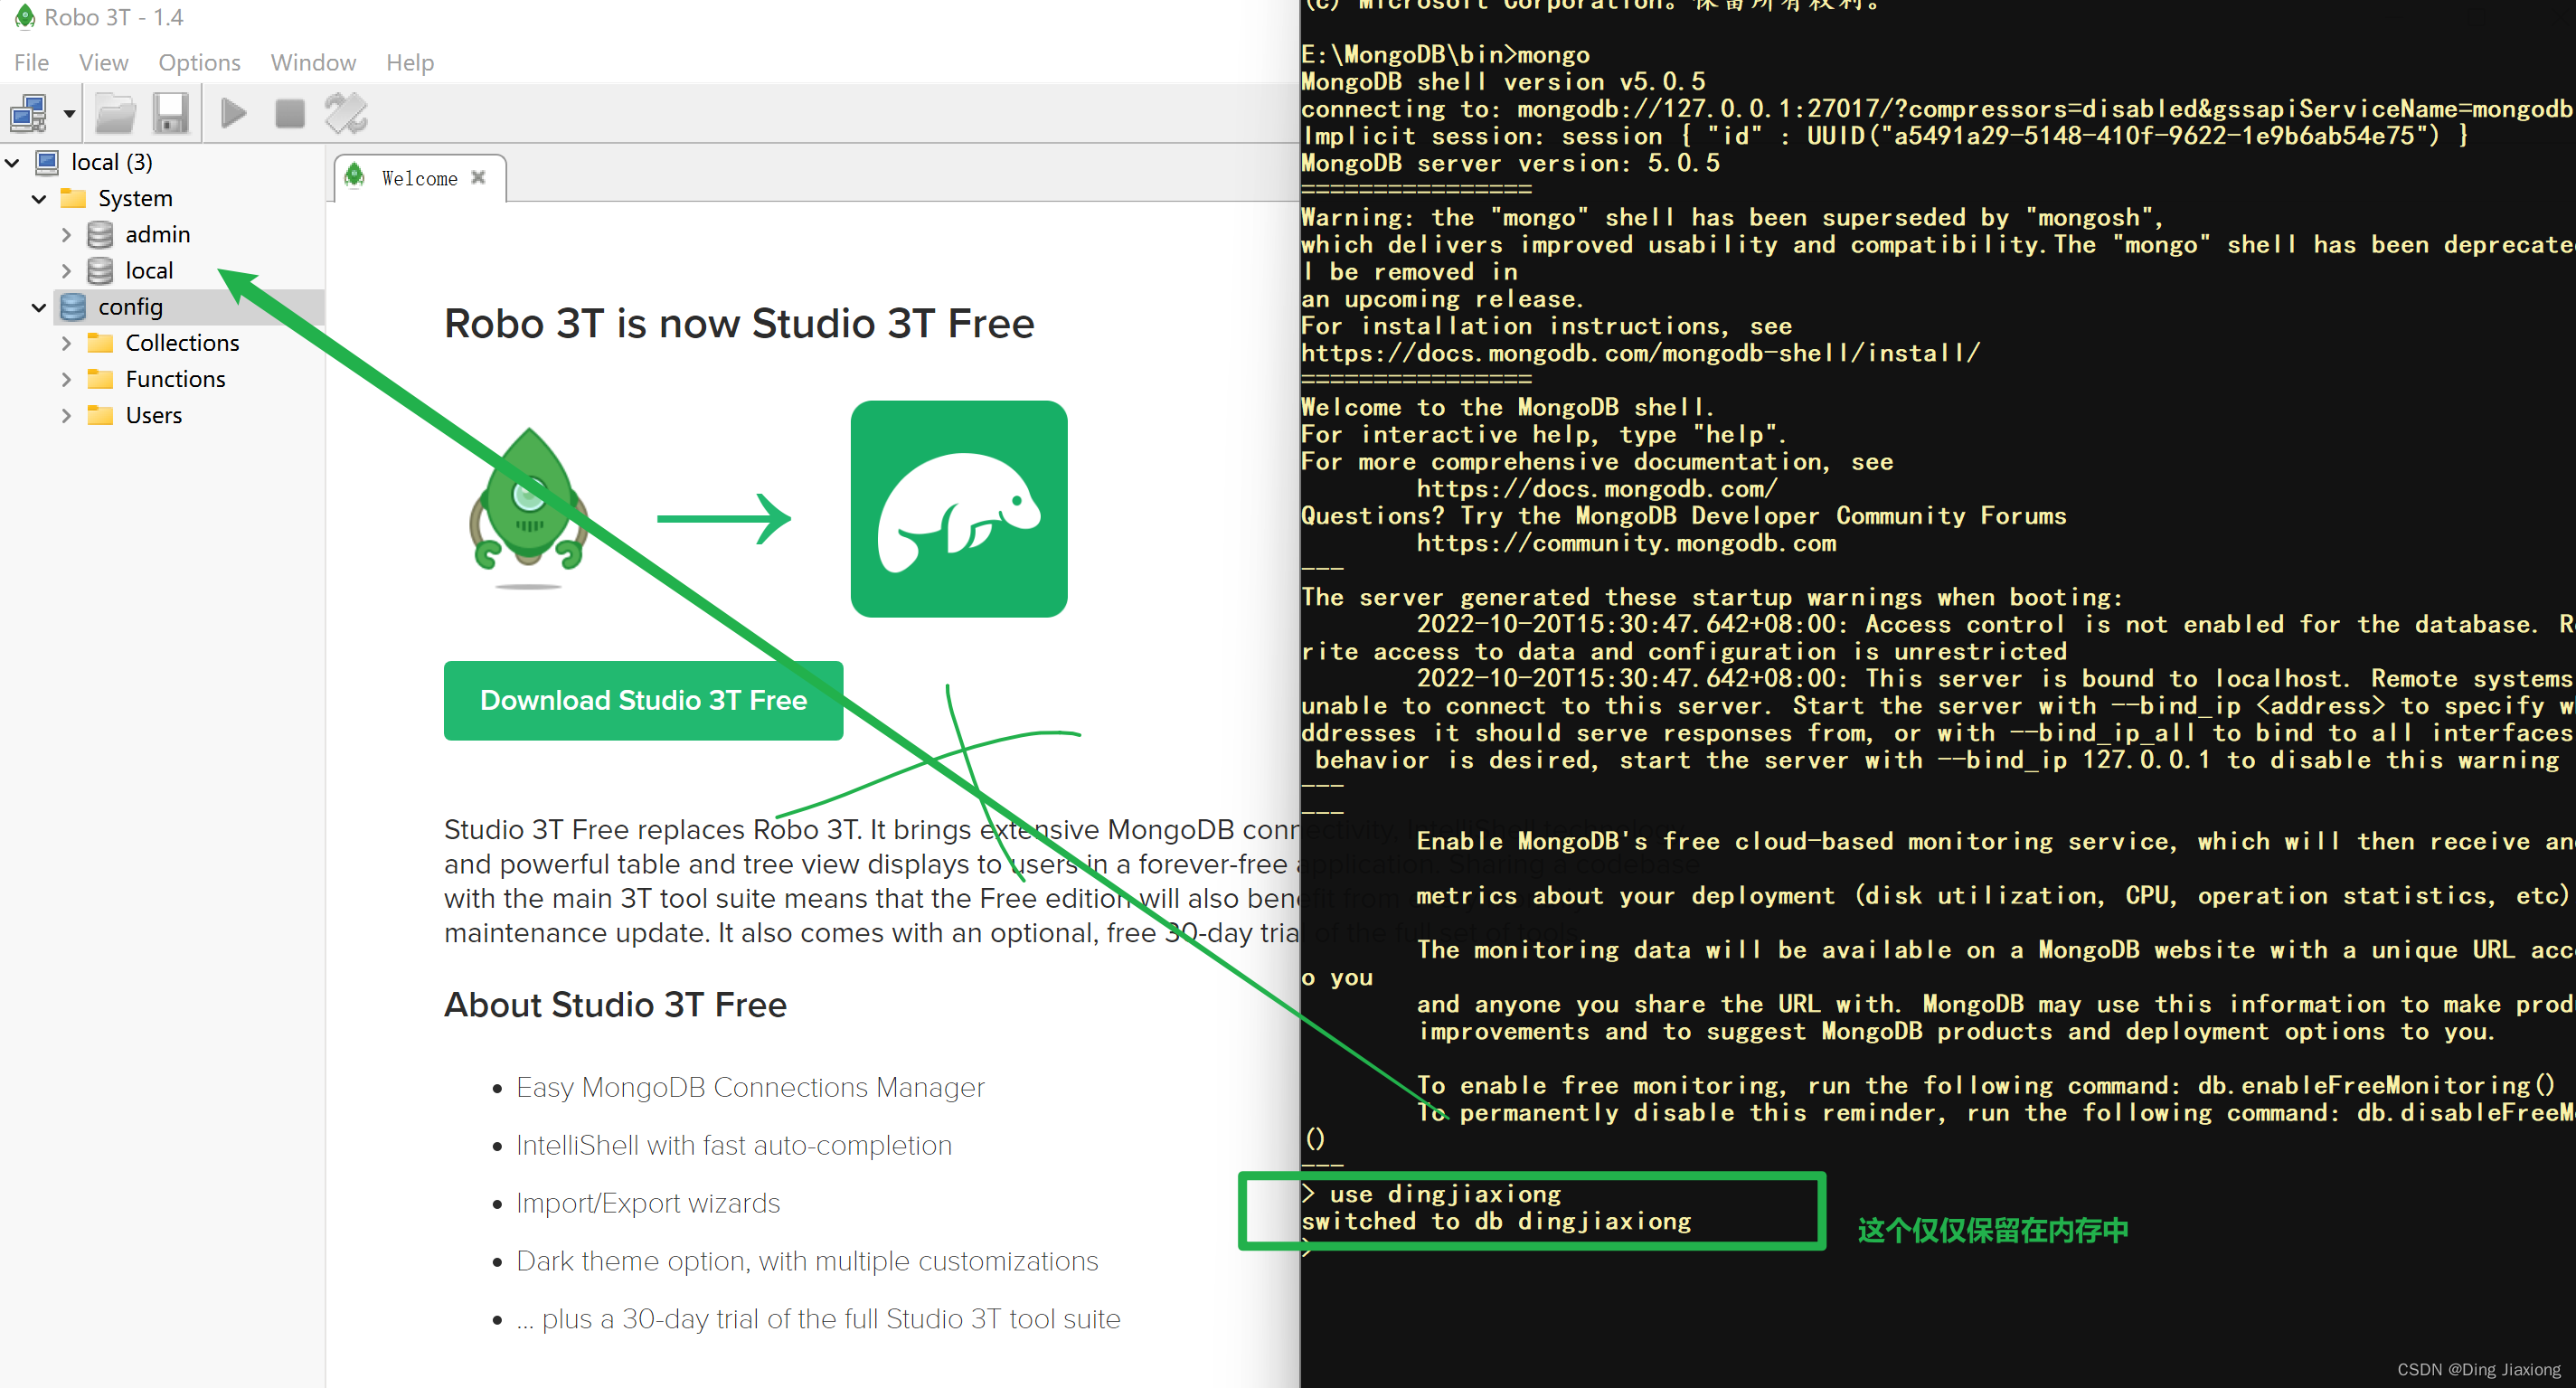The image size is (2576, 1388).
Task: Click 'E:\MongoDB\bin>mongo' prompt line
Action: [1445, 55]
